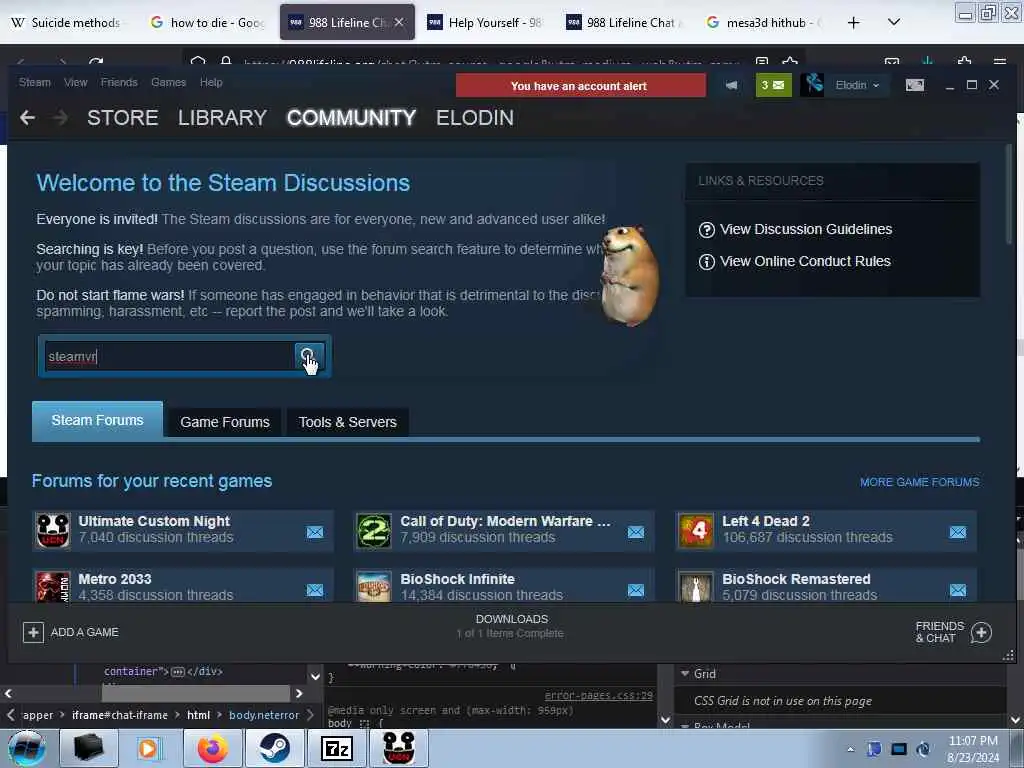This screenshot has height=768, width=1024.
Task: Open Left 4 Dead 2 game icon
Action: coord(696,530)
